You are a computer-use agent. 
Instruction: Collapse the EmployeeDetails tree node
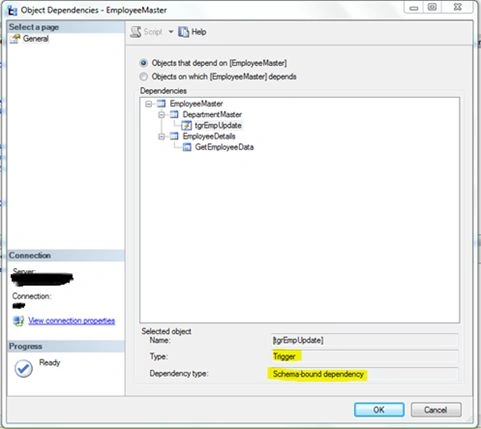162,136
